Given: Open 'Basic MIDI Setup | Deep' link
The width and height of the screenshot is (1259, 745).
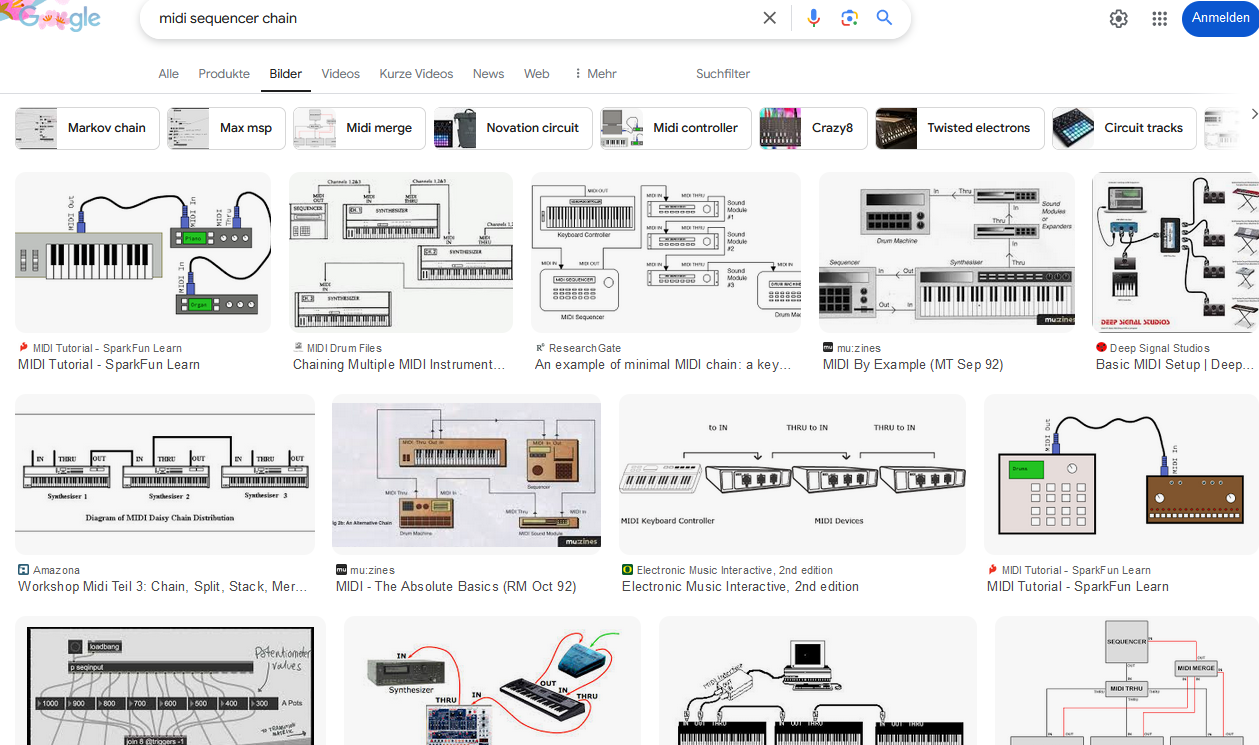Looking at the screenshot, I should tap(1175, 365).
